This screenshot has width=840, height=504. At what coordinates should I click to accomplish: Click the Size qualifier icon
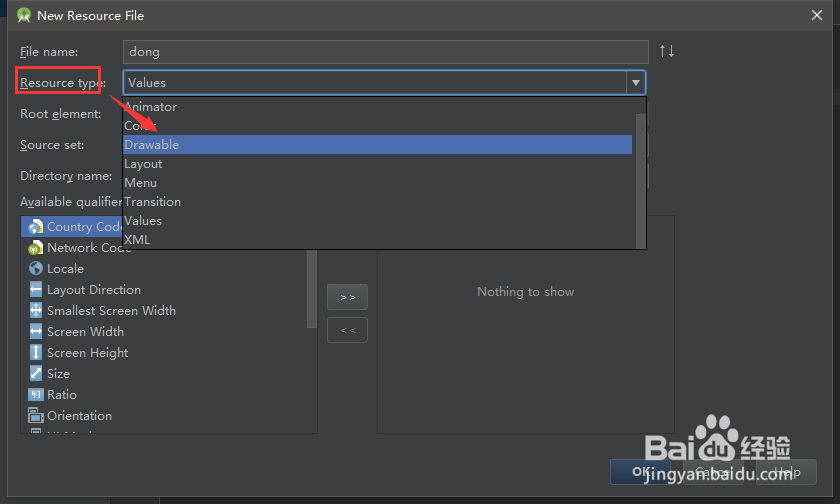pos(35,373)
